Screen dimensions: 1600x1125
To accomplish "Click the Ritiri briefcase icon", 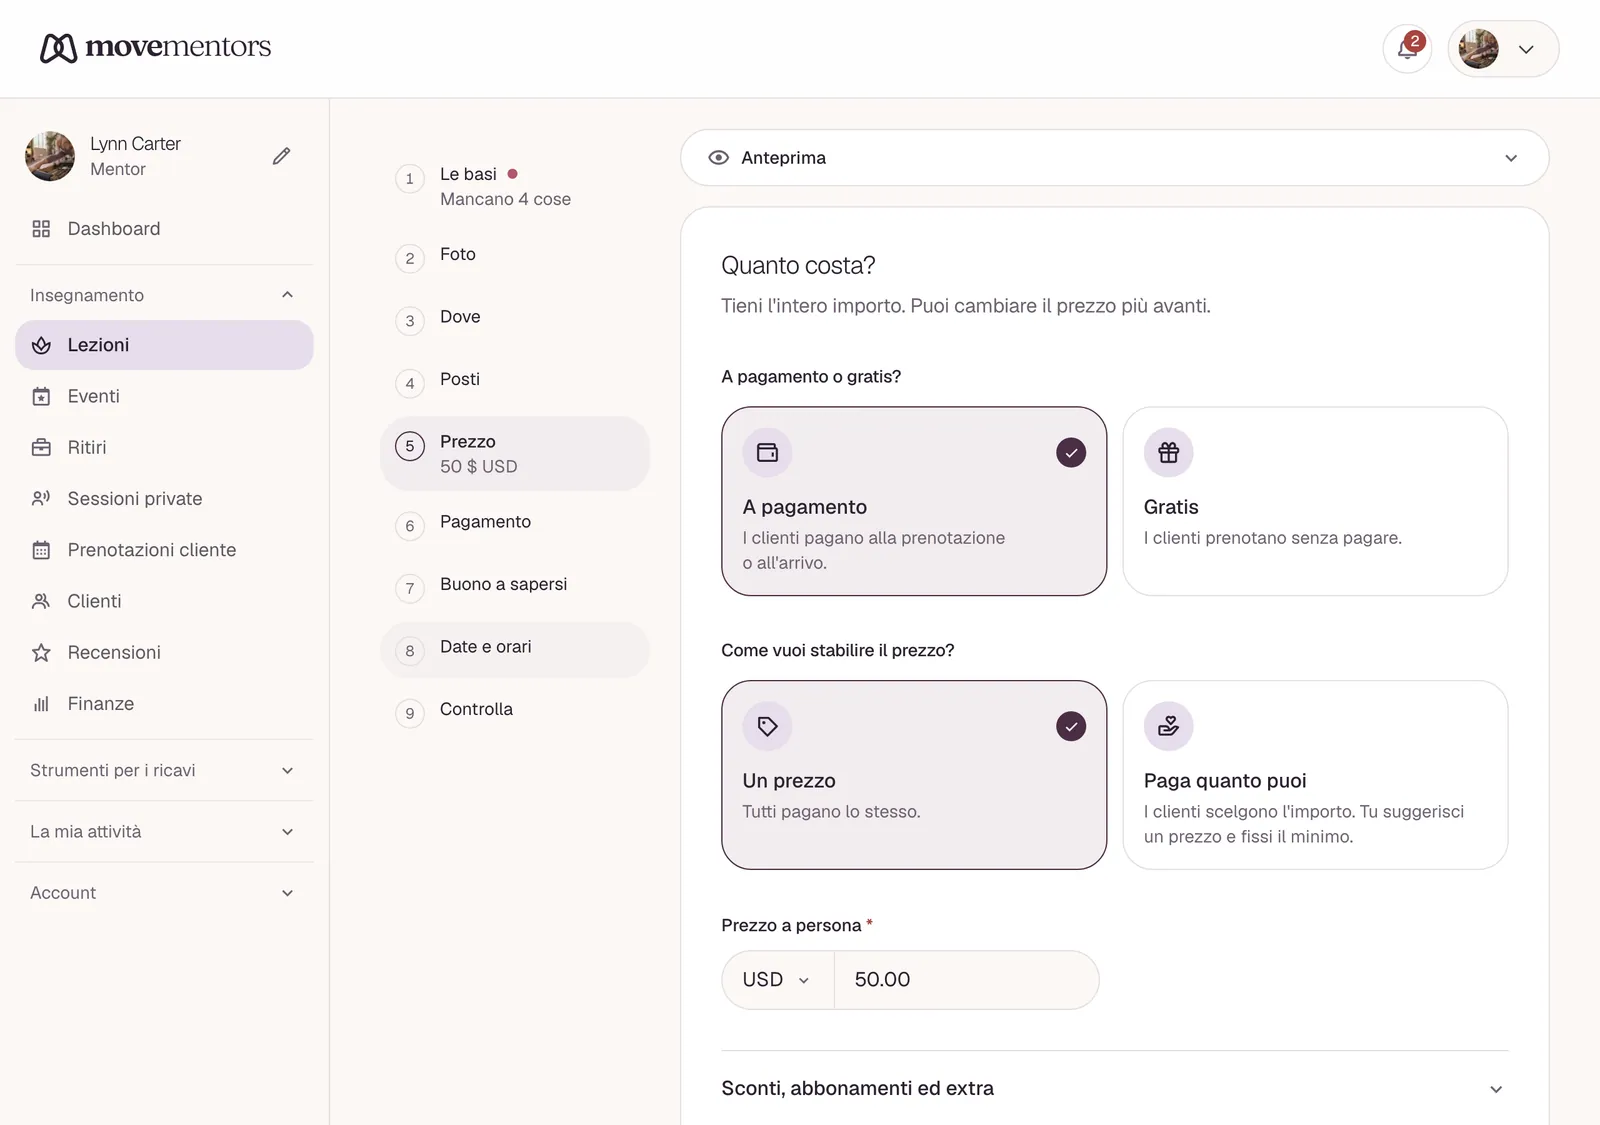I will point(41,448).
